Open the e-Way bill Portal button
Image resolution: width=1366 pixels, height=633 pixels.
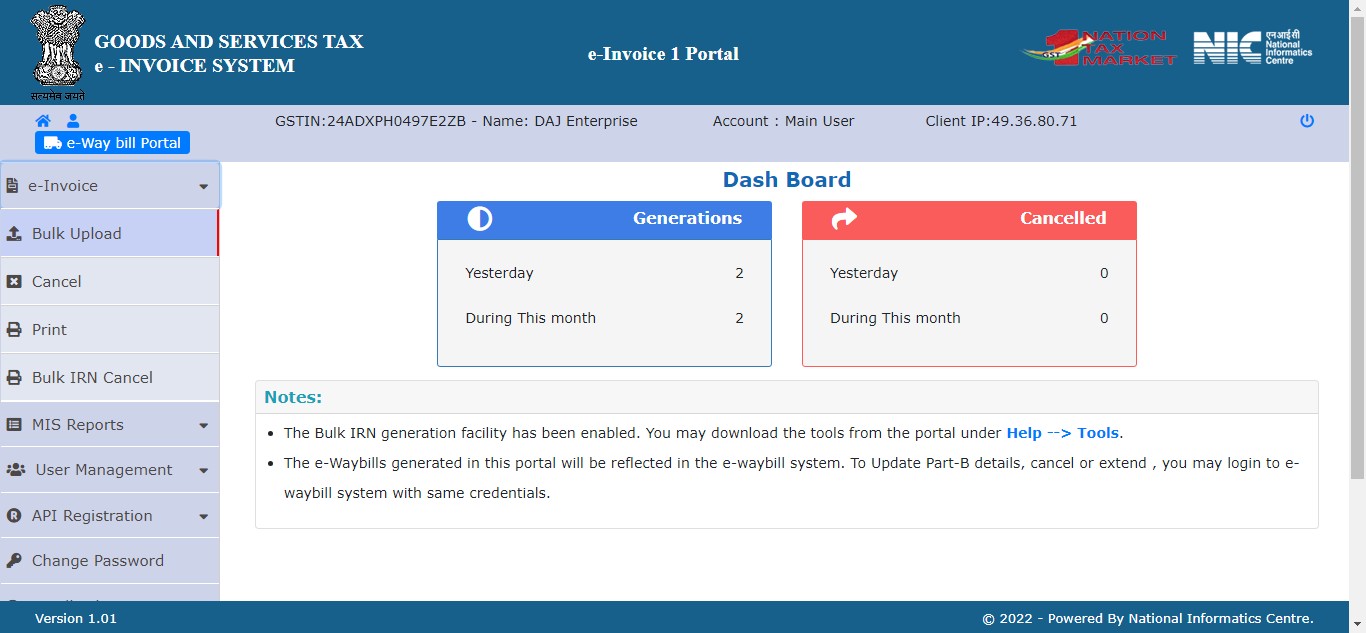[112, 142]
